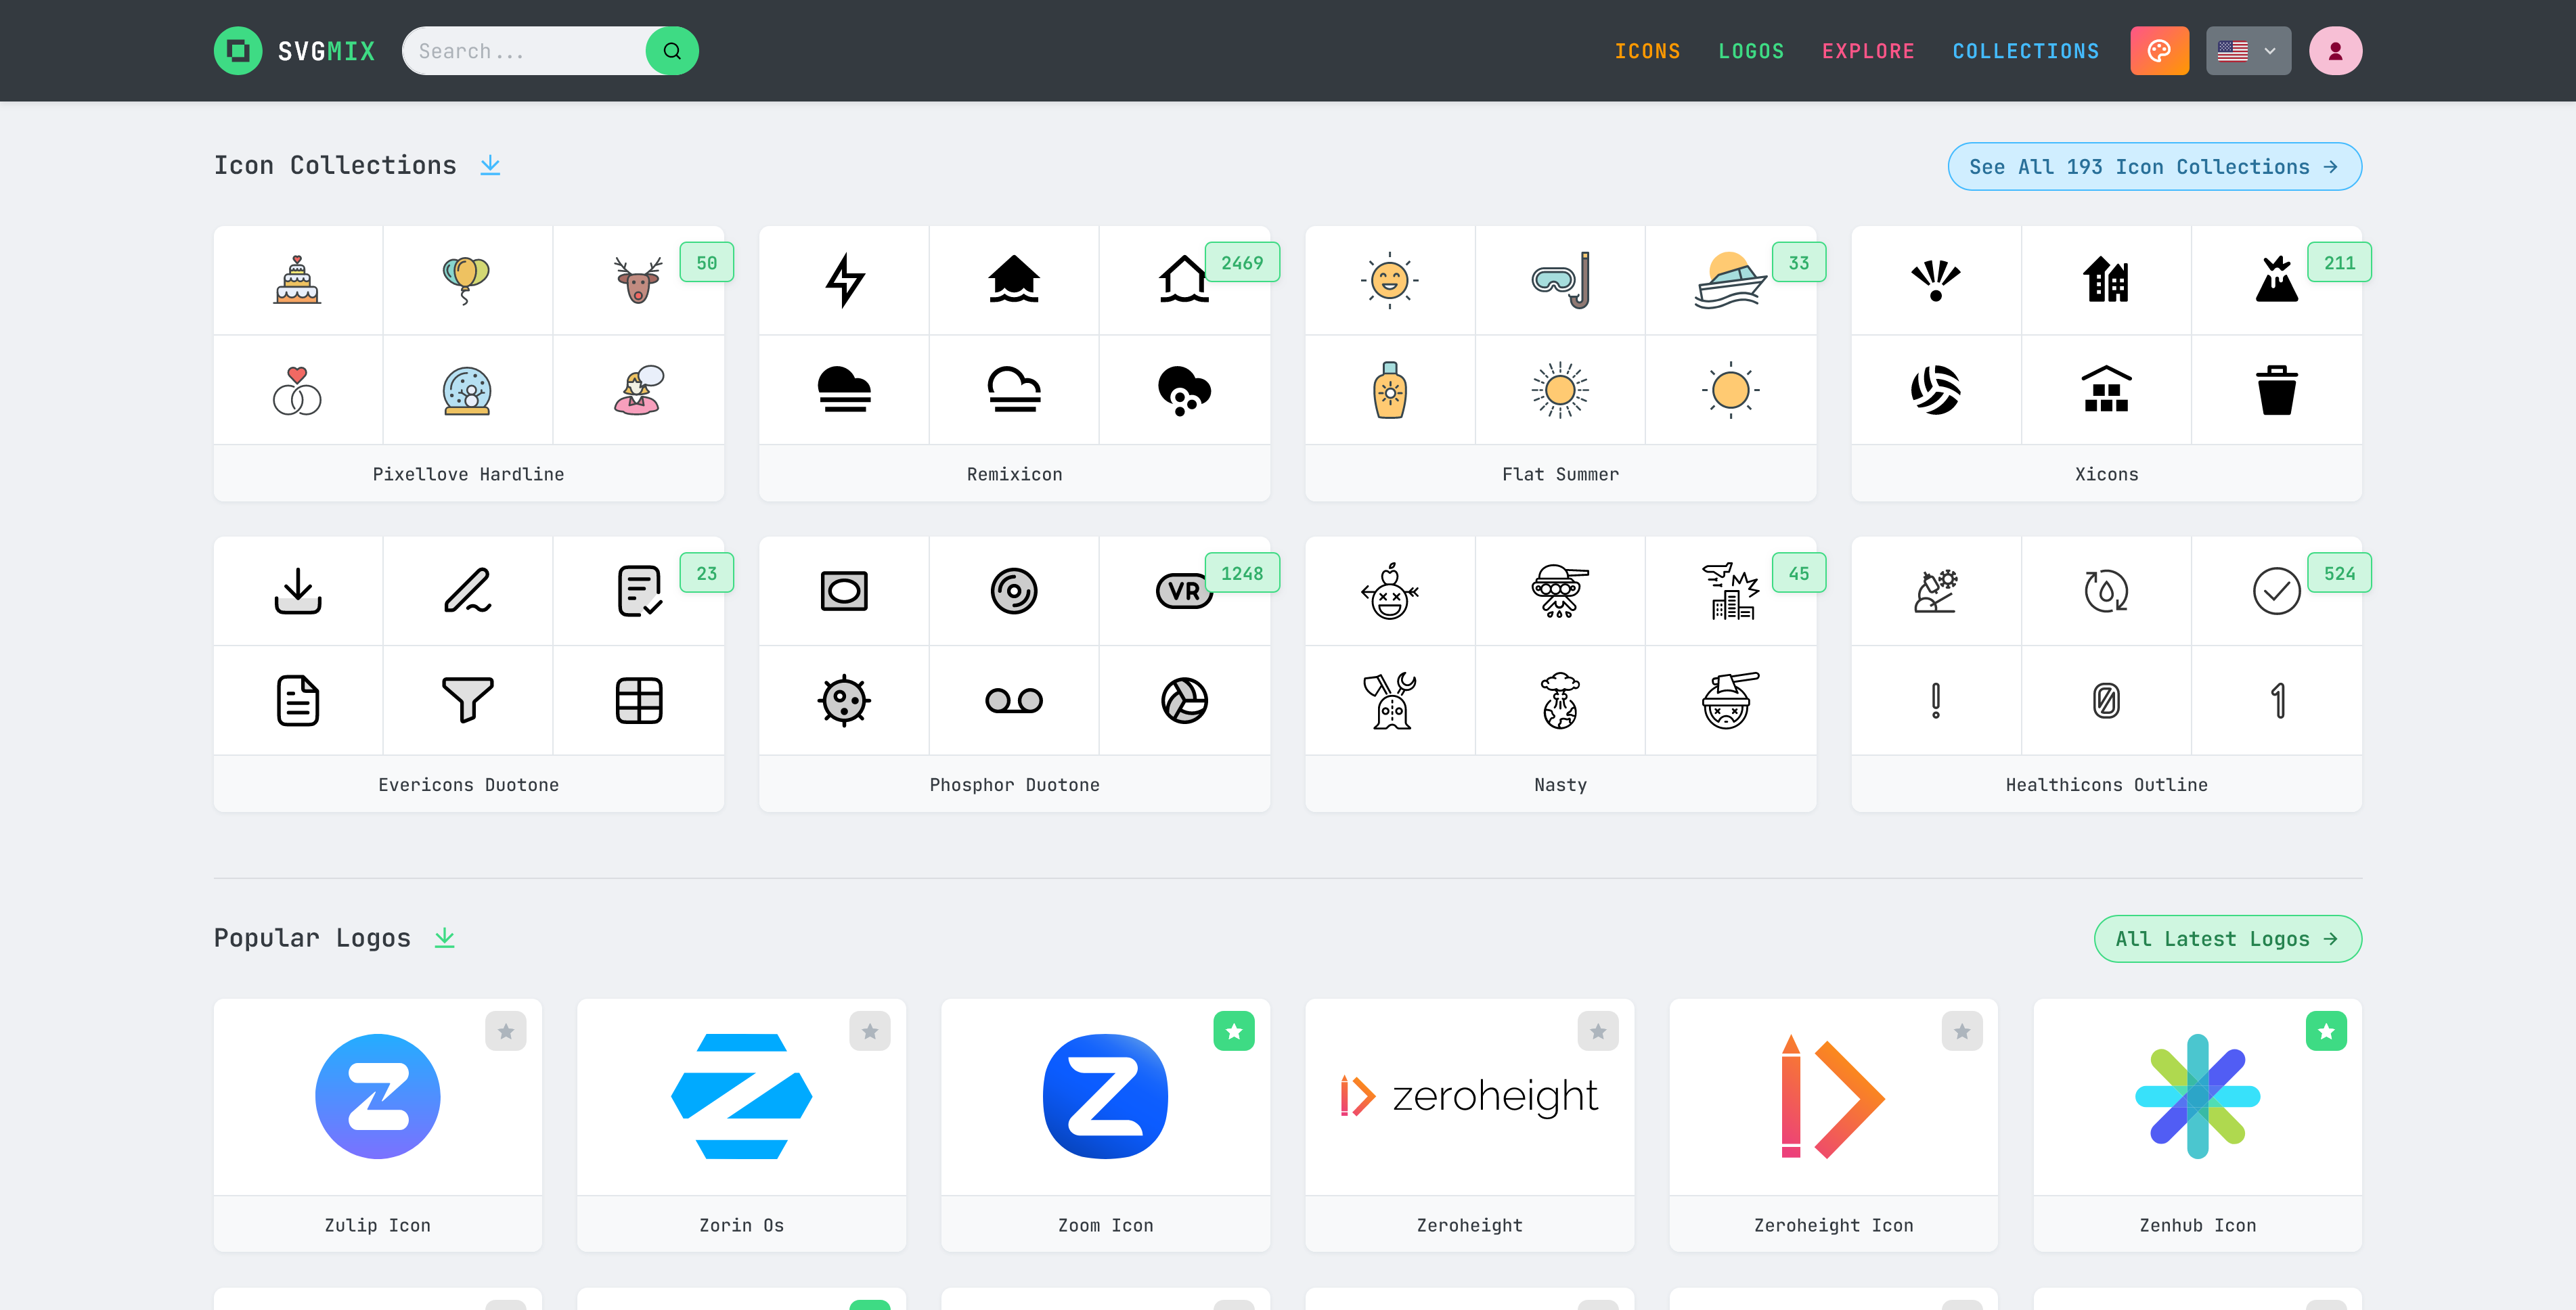Click All Latest Logos button
2576x1310 pixels.
tap(2227, 939)
